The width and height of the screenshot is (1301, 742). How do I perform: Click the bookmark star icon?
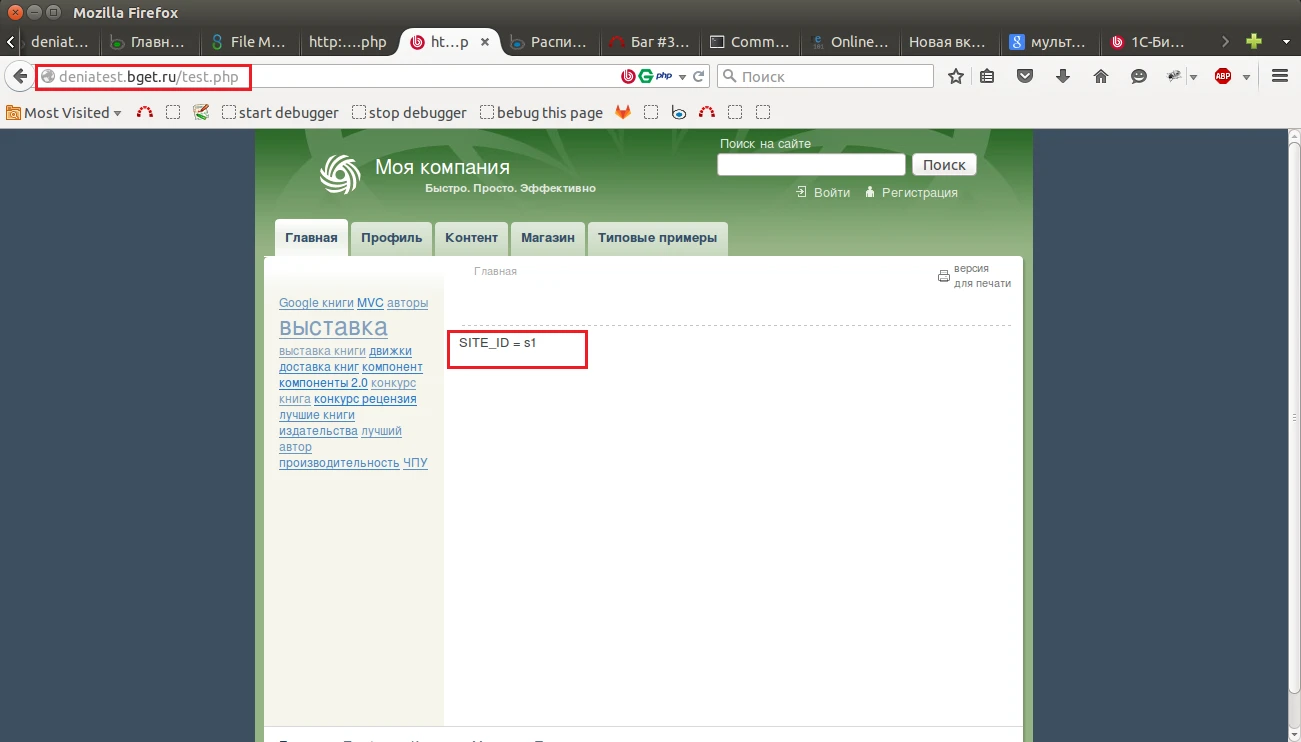[956, 76]
